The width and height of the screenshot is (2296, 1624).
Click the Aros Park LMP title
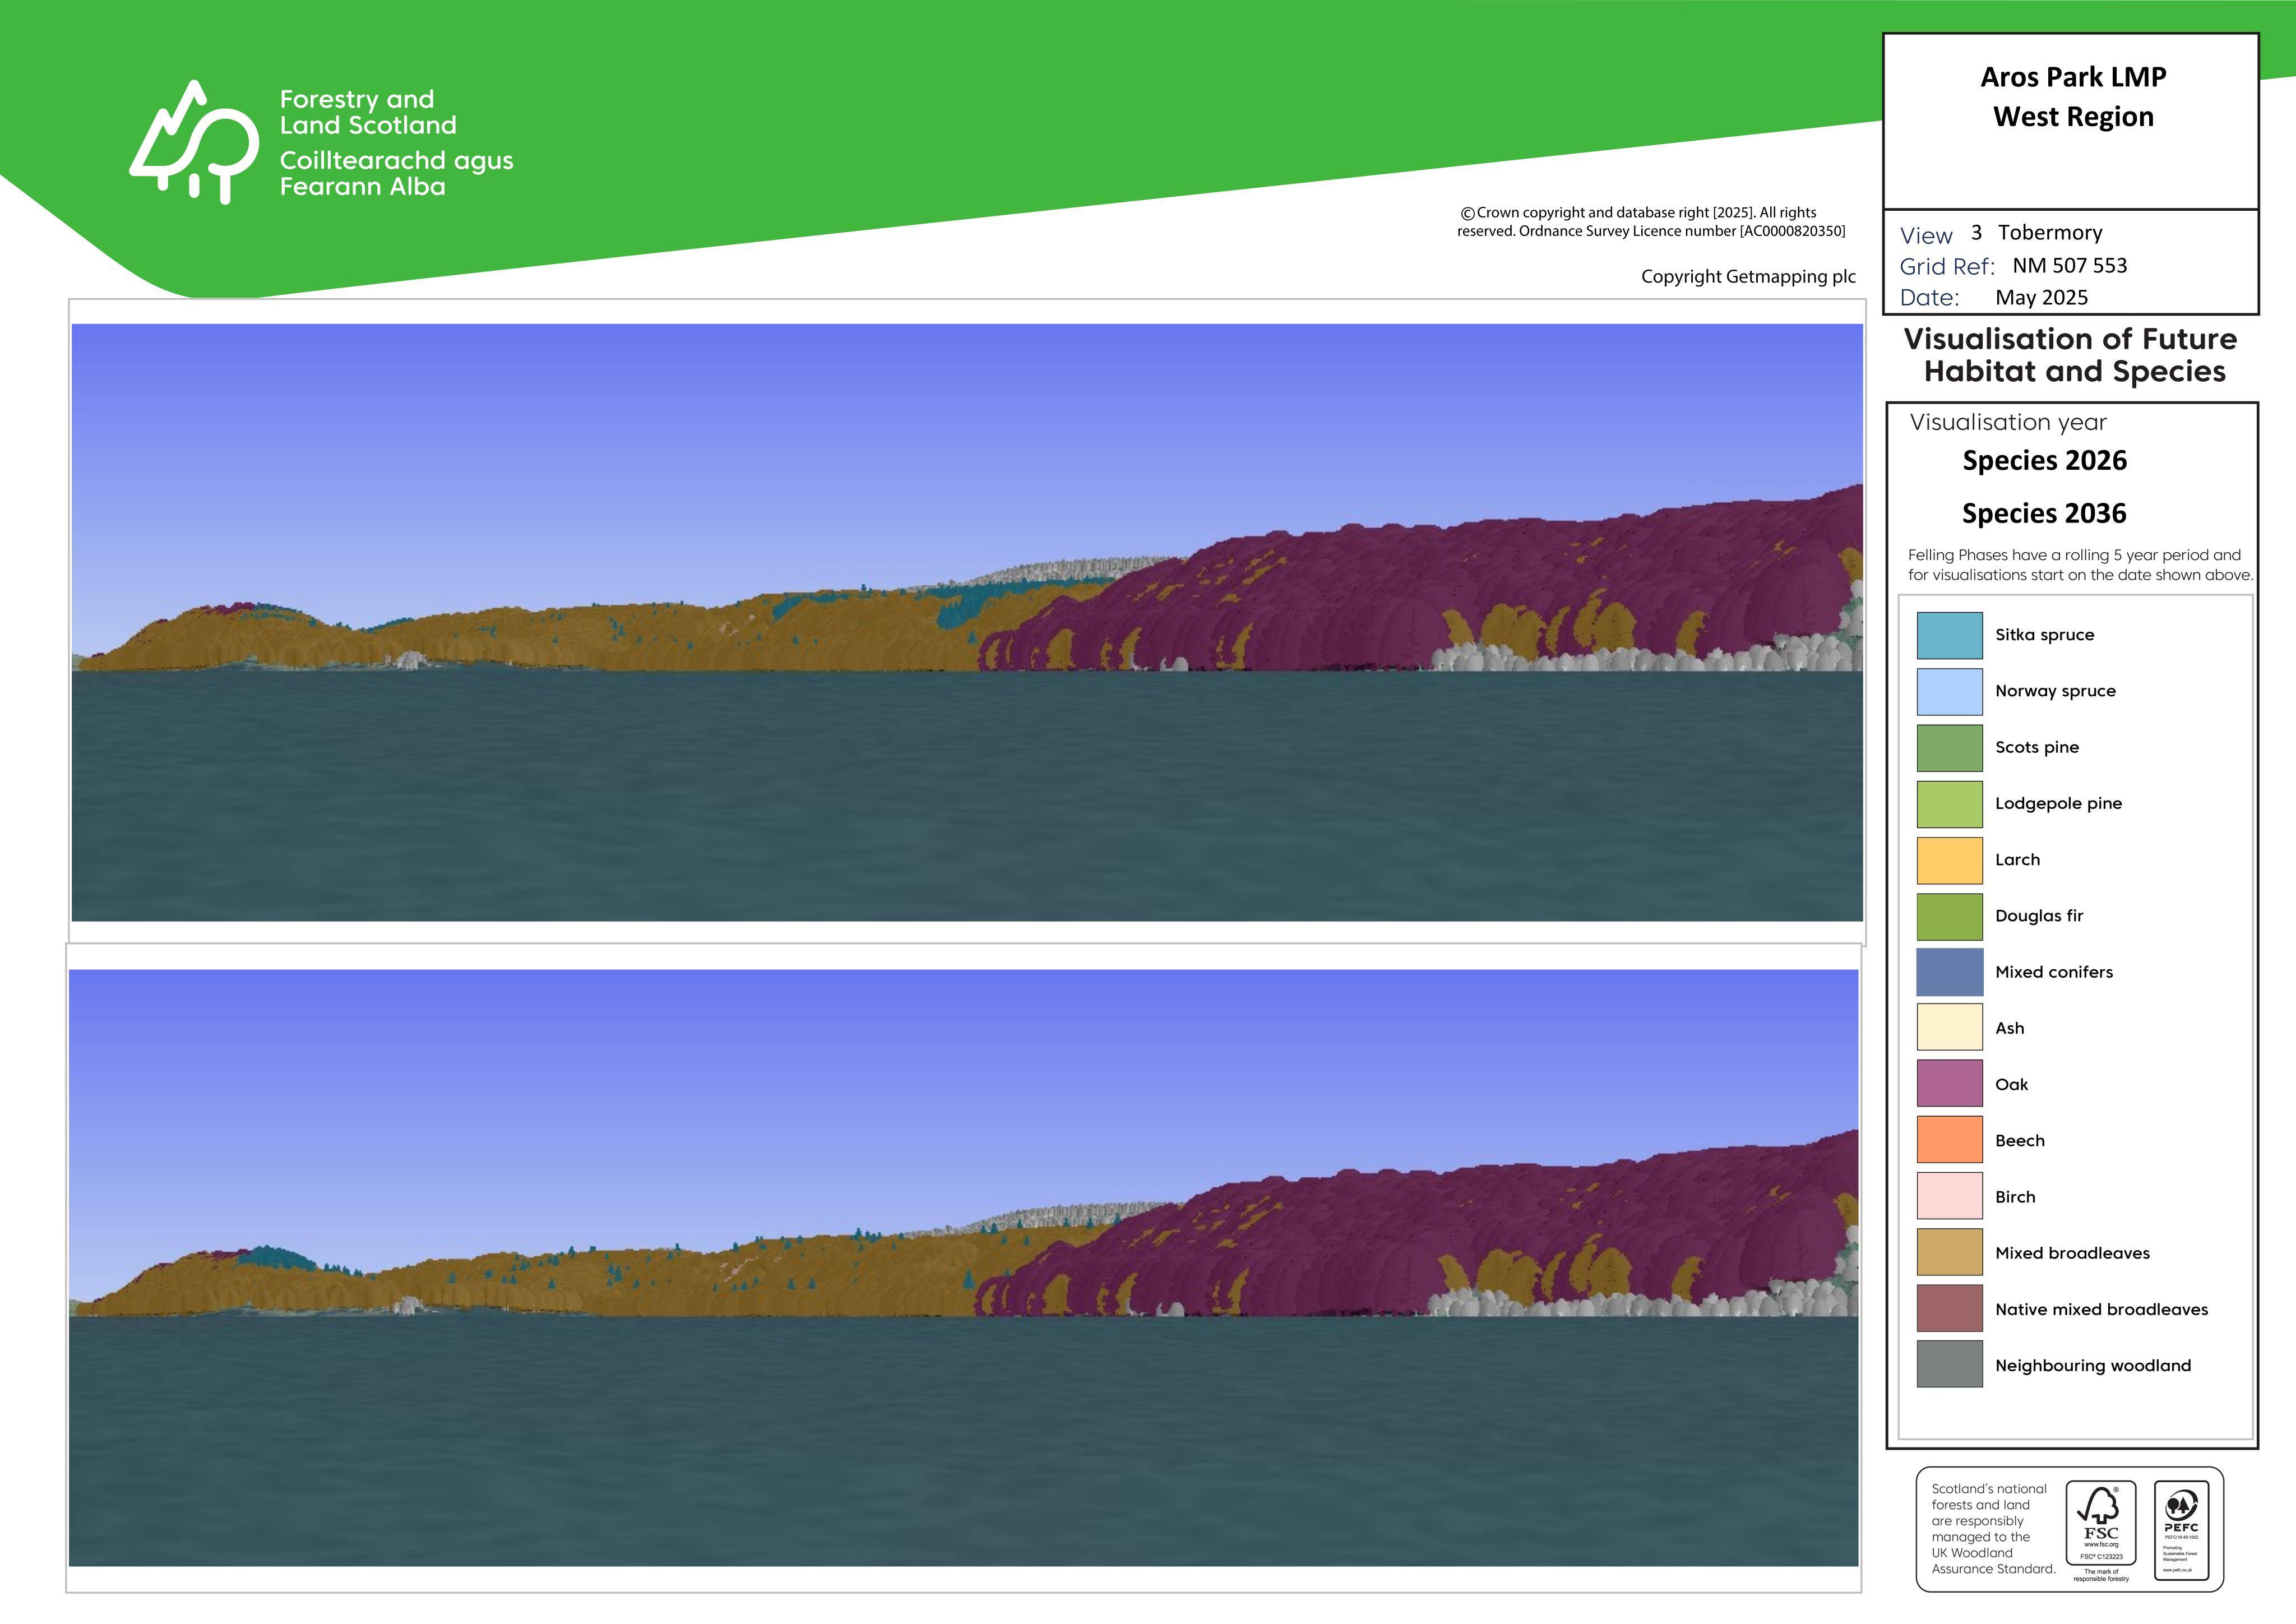point(2073,77)
